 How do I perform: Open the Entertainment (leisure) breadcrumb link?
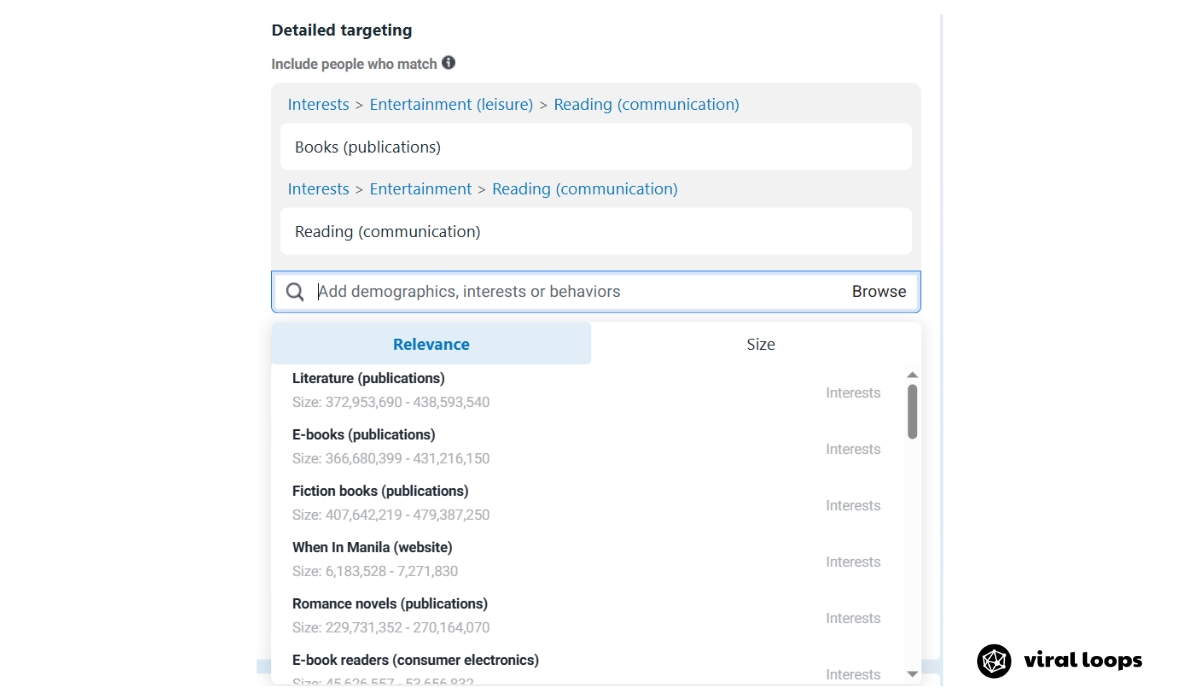451,104
